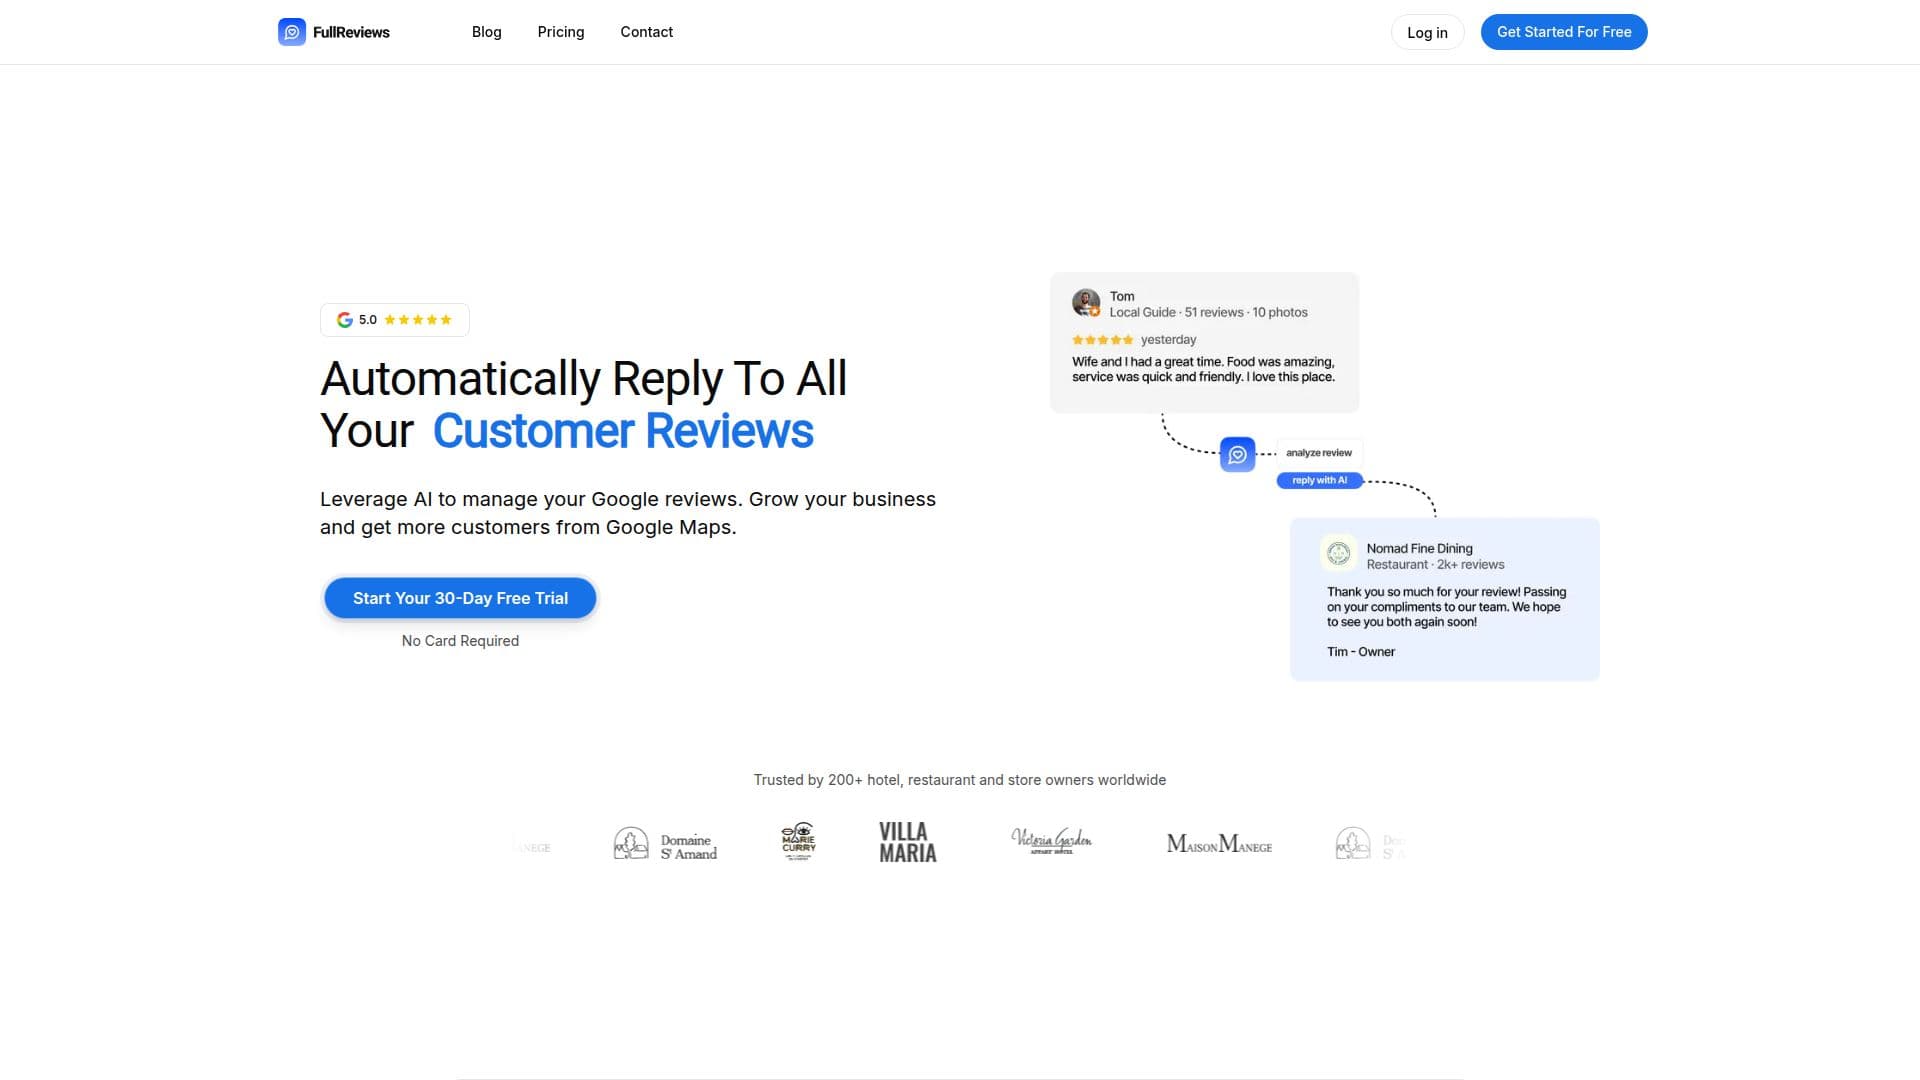The width and height of the screenshot is (1920, 1080).
Task: Click 'Thank you so much for your review' reply
Action: click(1446, 607)
